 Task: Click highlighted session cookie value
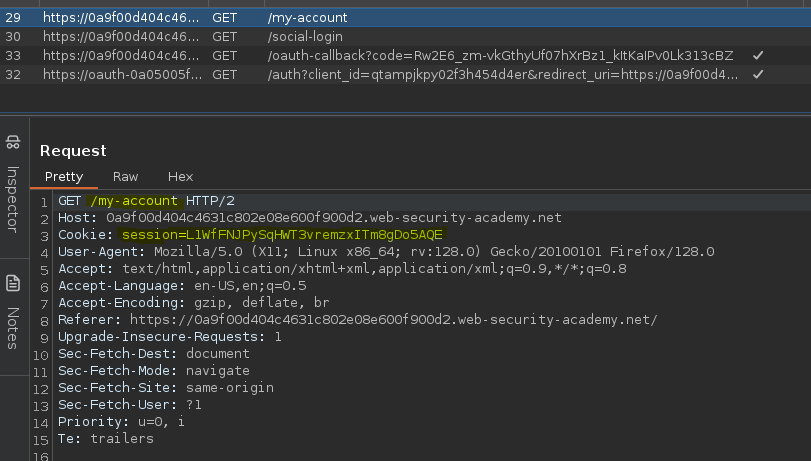pyautogui.click(x=282, y=235)
